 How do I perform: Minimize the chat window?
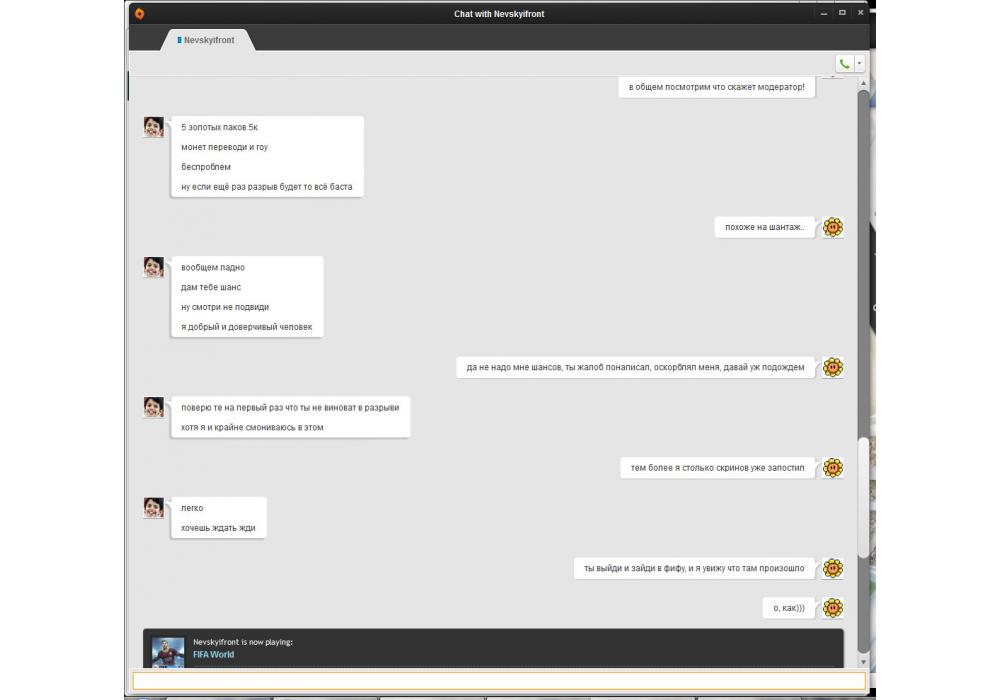point(823,13)
